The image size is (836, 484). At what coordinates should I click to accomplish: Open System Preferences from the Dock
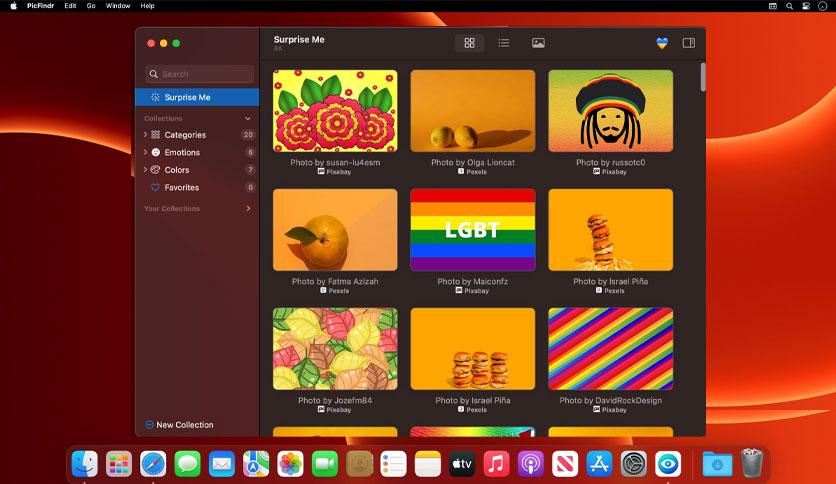(633, 463)
